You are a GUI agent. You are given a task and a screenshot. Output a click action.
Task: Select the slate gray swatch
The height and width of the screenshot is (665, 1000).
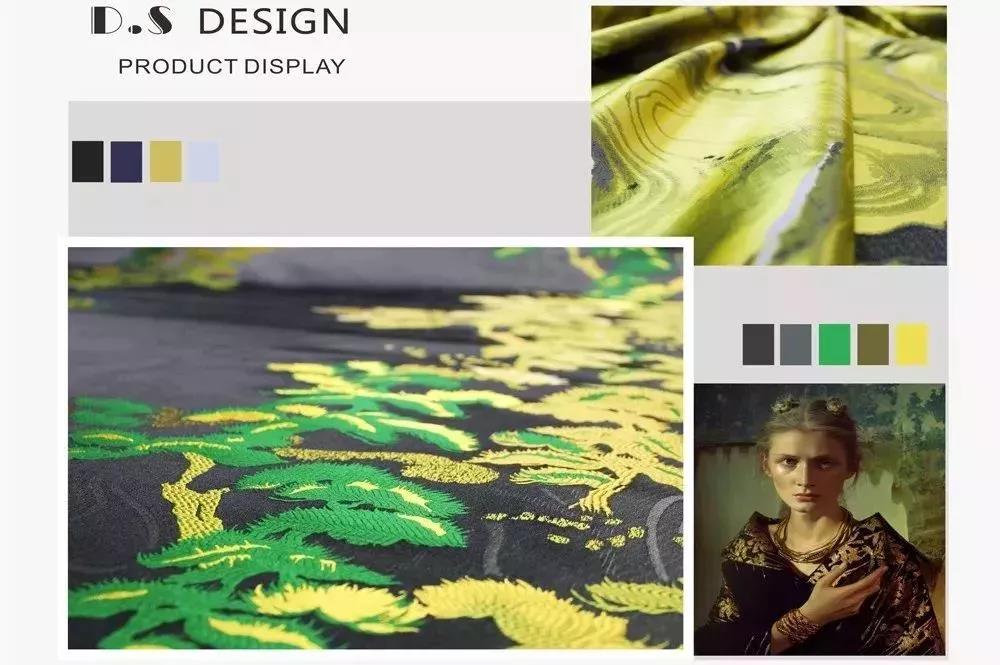point(796,344)
